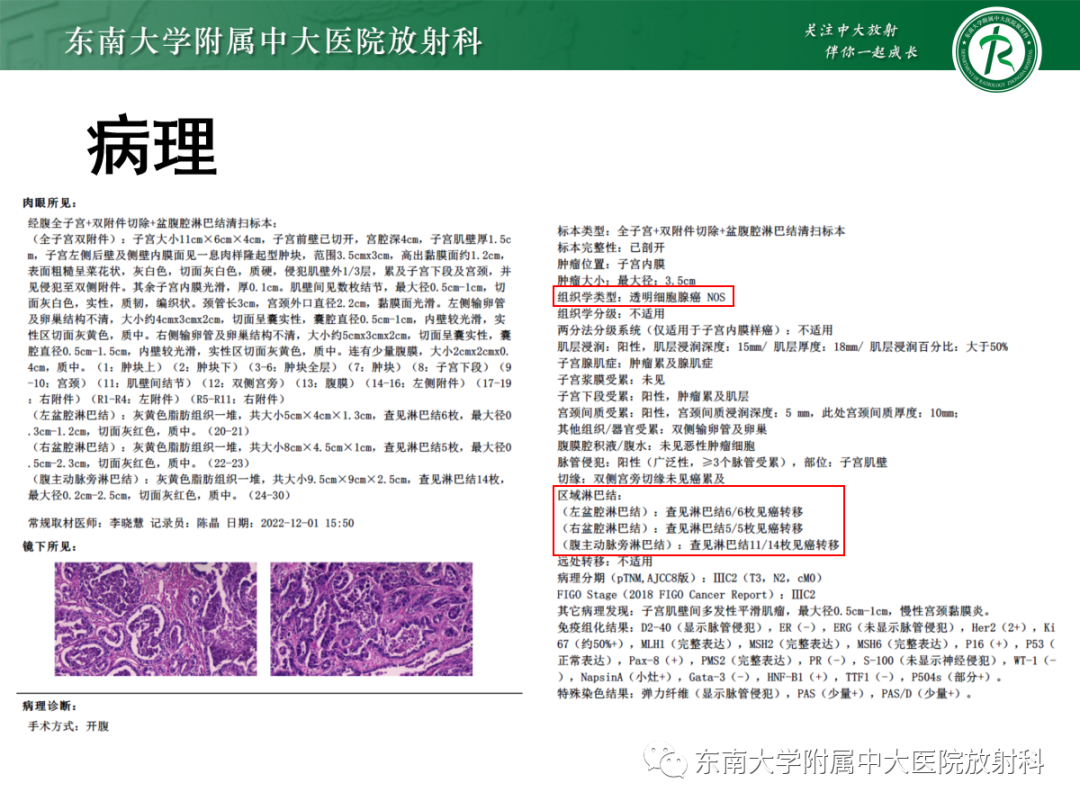Click the line starting 脉管侵犯: 阳性

coord(723,463)
